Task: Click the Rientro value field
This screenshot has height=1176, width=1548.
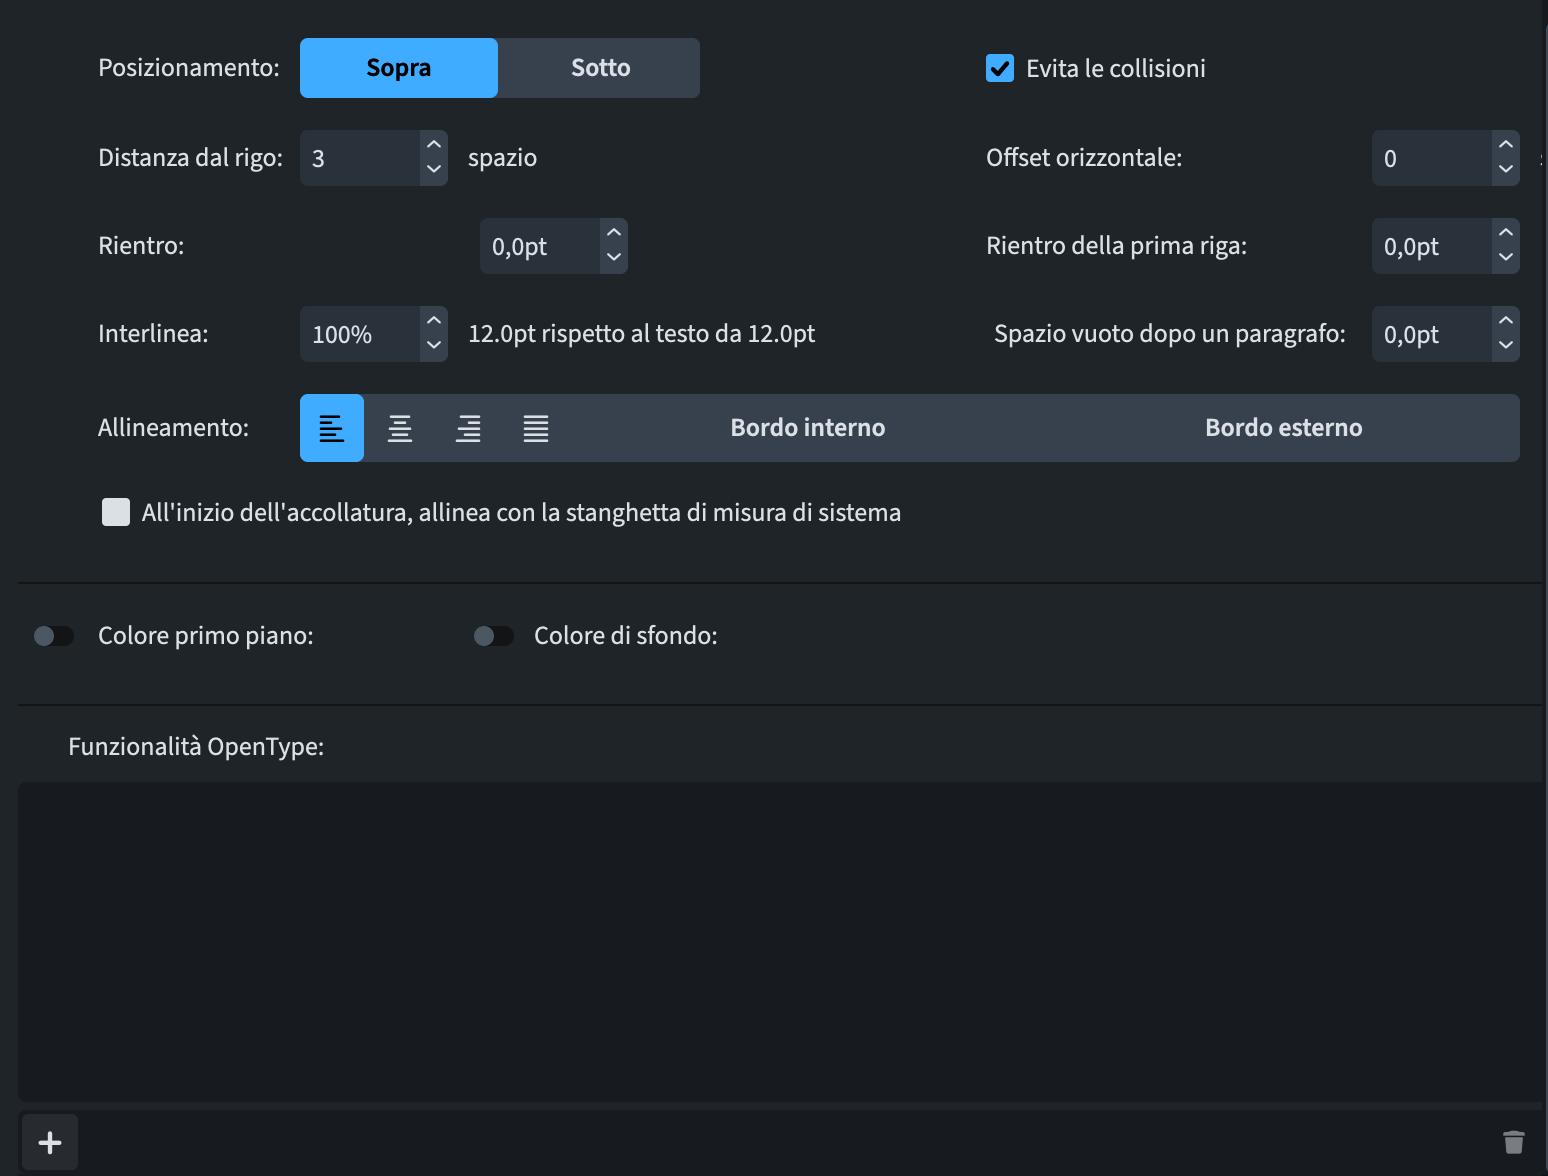Action: point(540,246)
